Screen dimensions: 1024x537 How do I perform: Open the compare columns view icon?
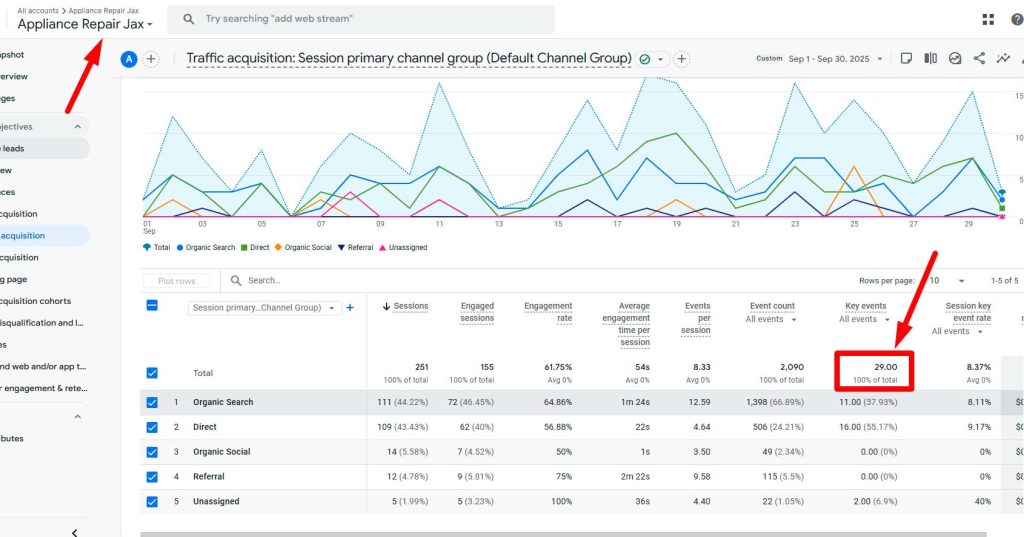(930, 59)
